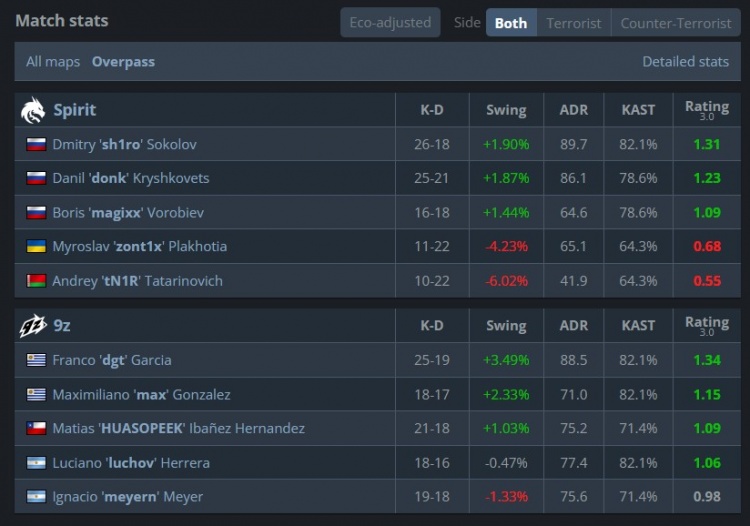Screen dimensions: 750x526
Task: Switch to the All maps tab
Action: click(53, 62)
